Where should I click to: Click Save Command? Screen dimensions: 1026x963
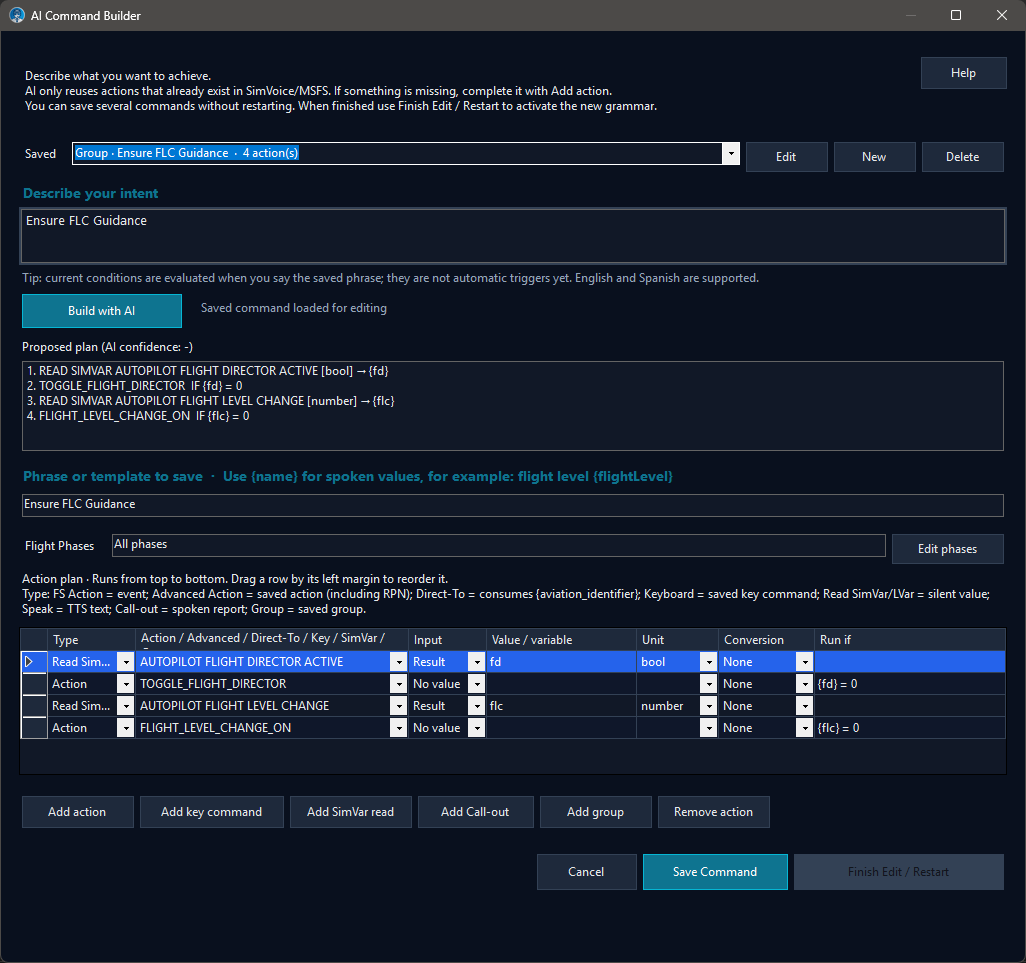(715, 872)
